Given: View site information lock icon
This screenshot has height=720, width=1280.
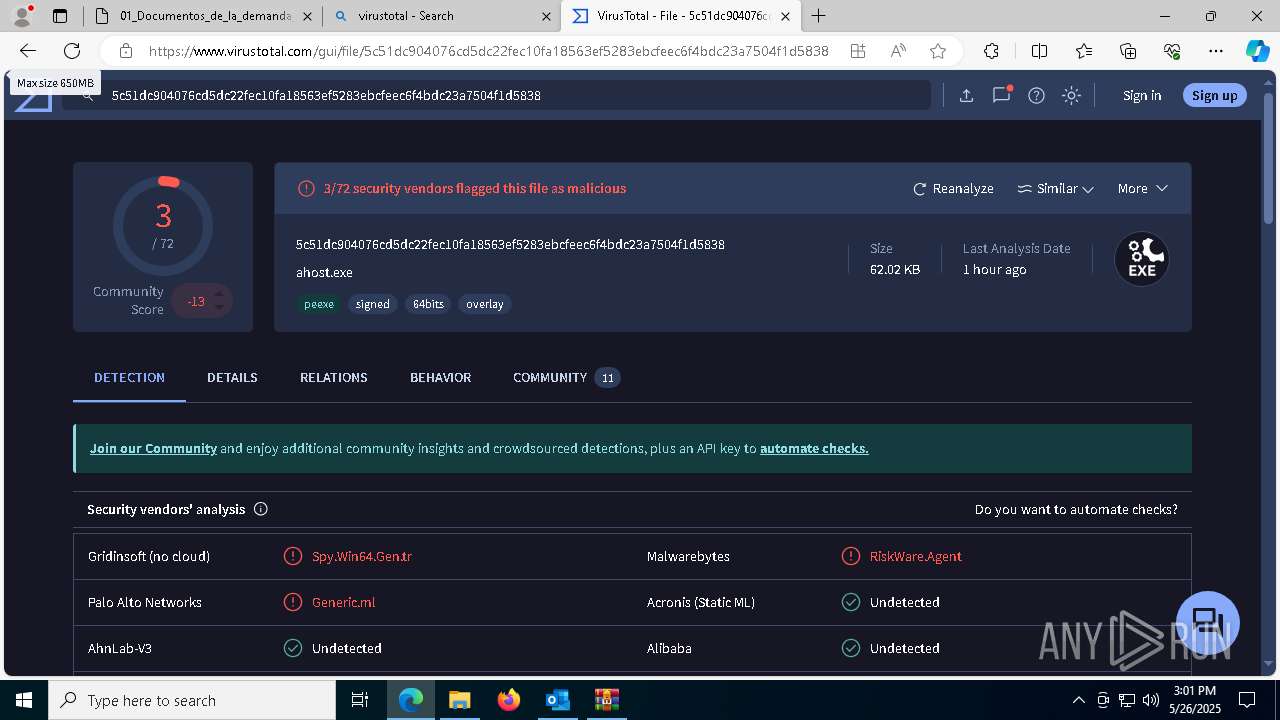Looking at the screenshot, I should [x=126, y=51].
